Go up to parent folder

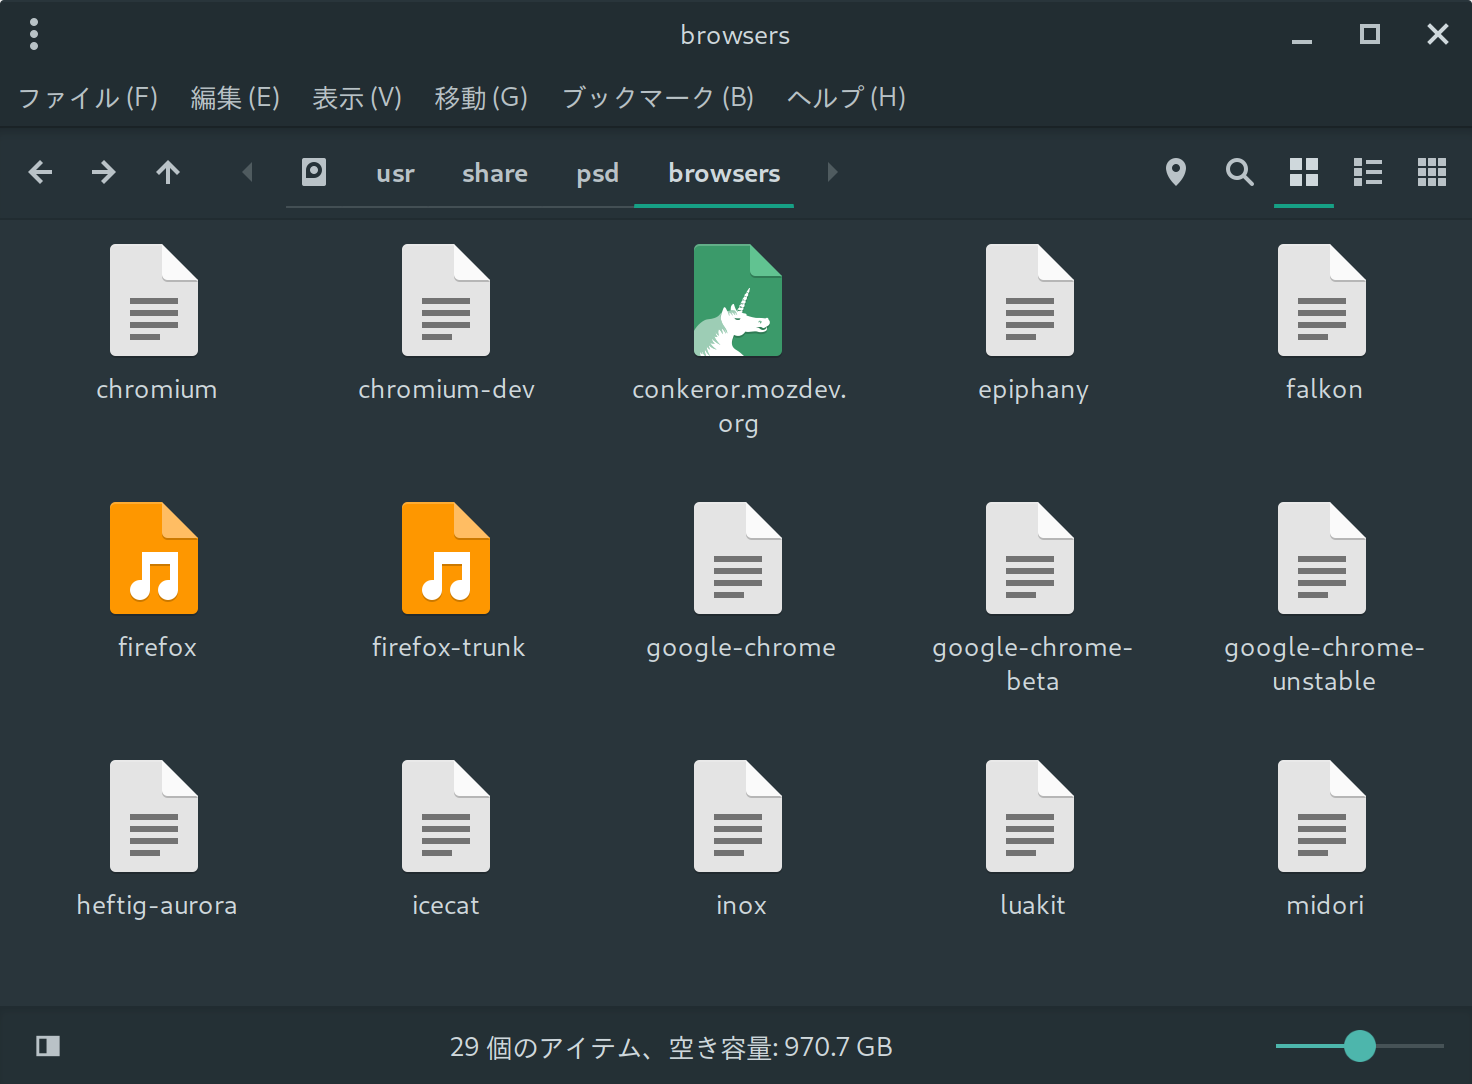pyautogui.click(x=168, y=172)
